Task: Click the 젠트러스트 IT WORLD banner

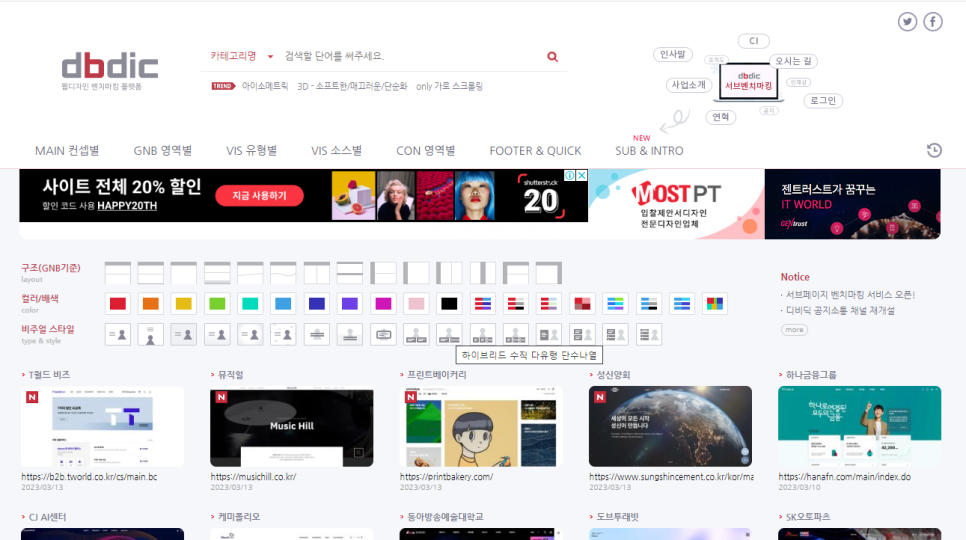Action: (853, 204)
